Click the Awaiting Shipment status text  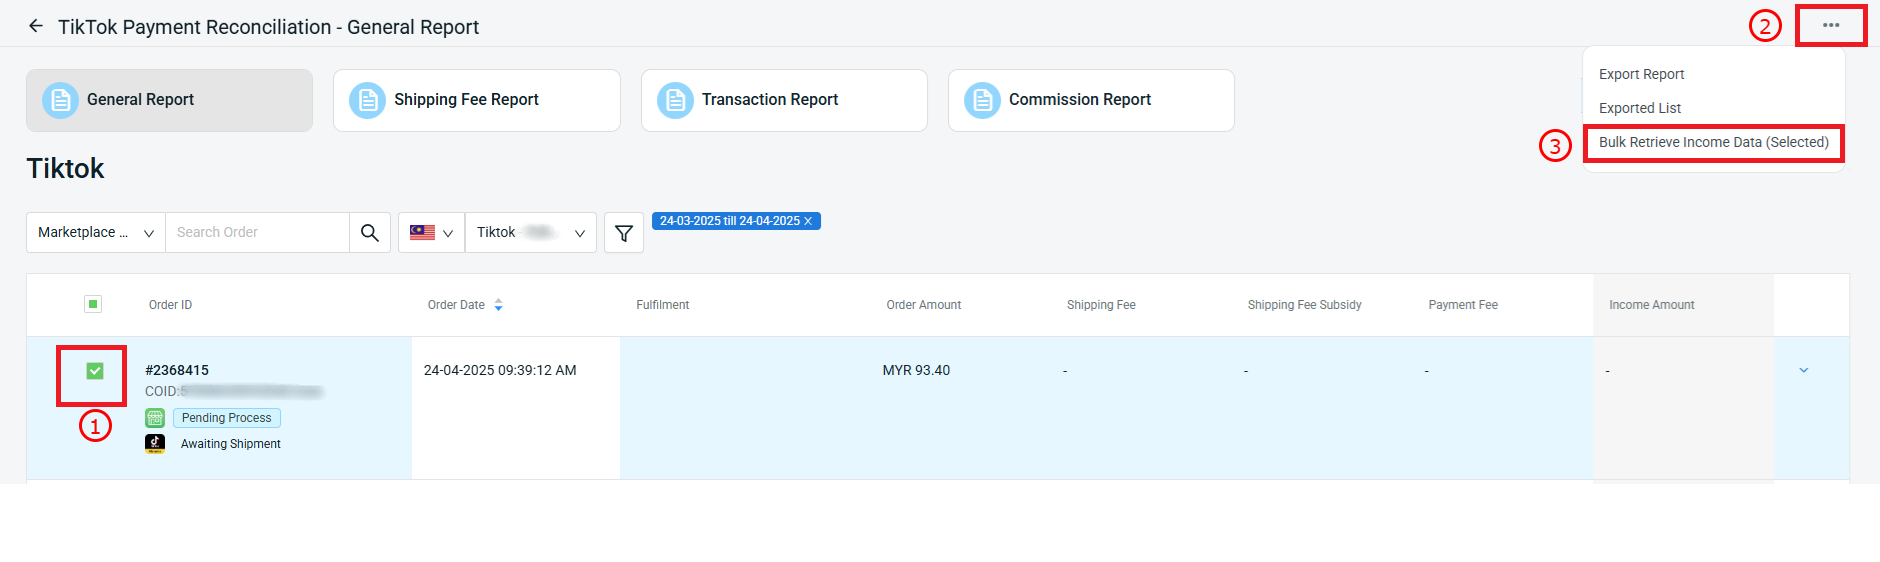click(231, 444)
